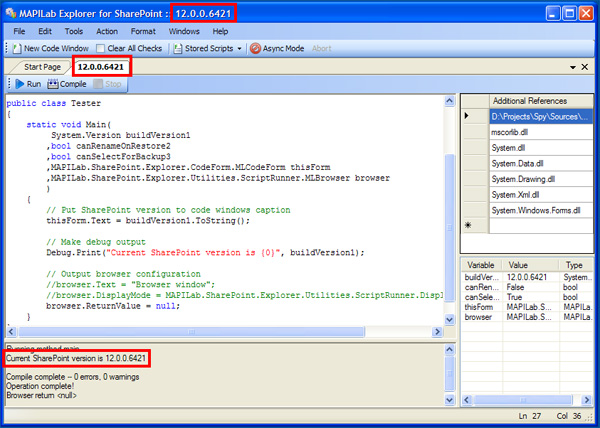Open the Edit menu
Image resolution: width=600 pixels, height=428 pixels.
(x=45, y=31)
